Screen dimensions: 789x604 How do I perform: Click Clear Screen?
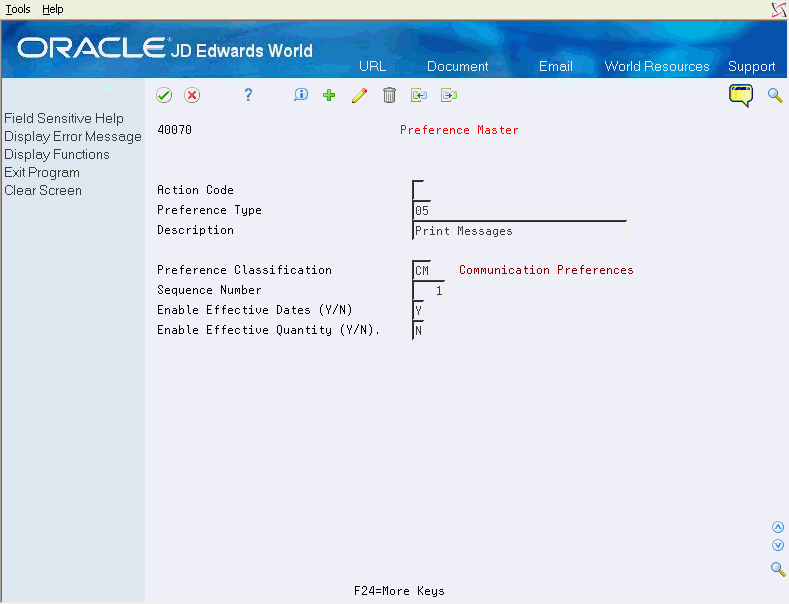click(43, 191)
